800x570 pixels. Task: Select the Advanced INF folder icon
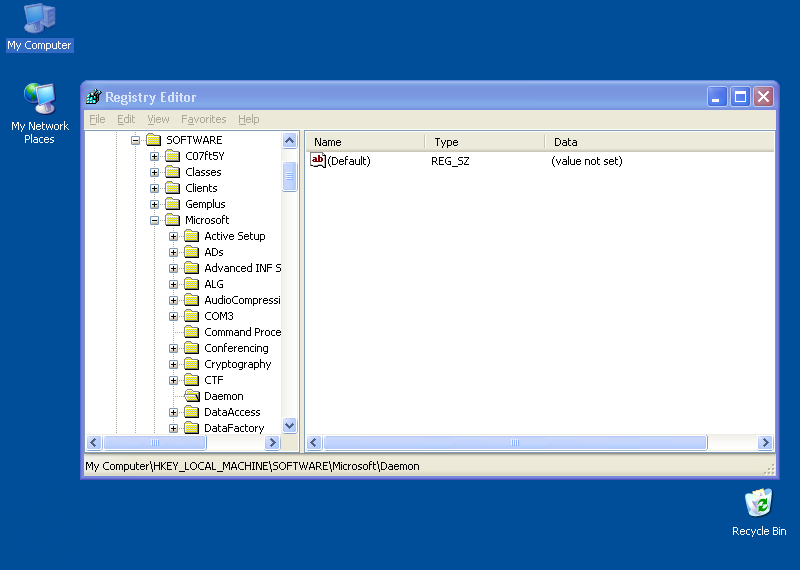click(192, 268)
